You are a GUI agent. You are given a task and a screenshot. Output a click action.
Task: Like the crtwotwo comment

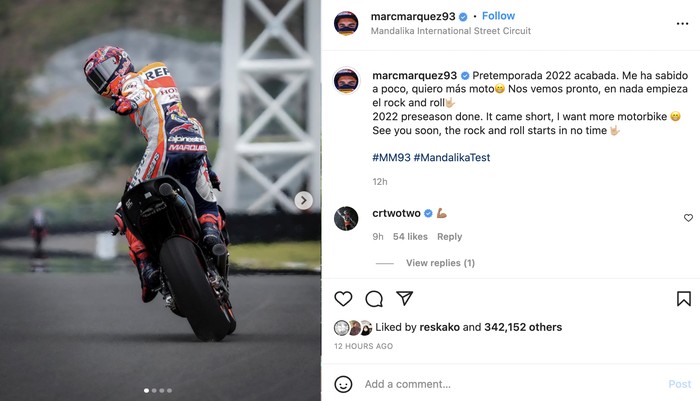688,218
